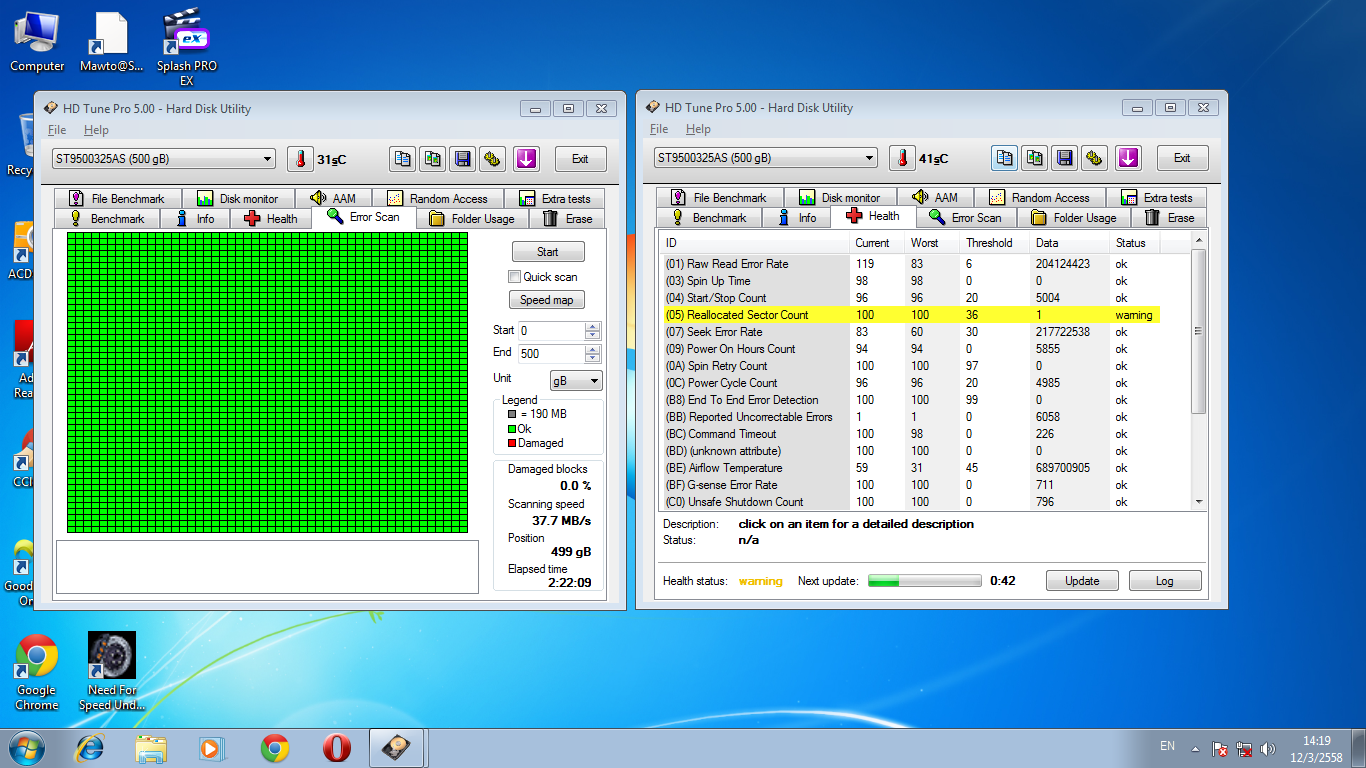The height and width of the screenshot is (768, 1366).
Task: Click down arrow of the End value spinner
Action: (593, 358)
